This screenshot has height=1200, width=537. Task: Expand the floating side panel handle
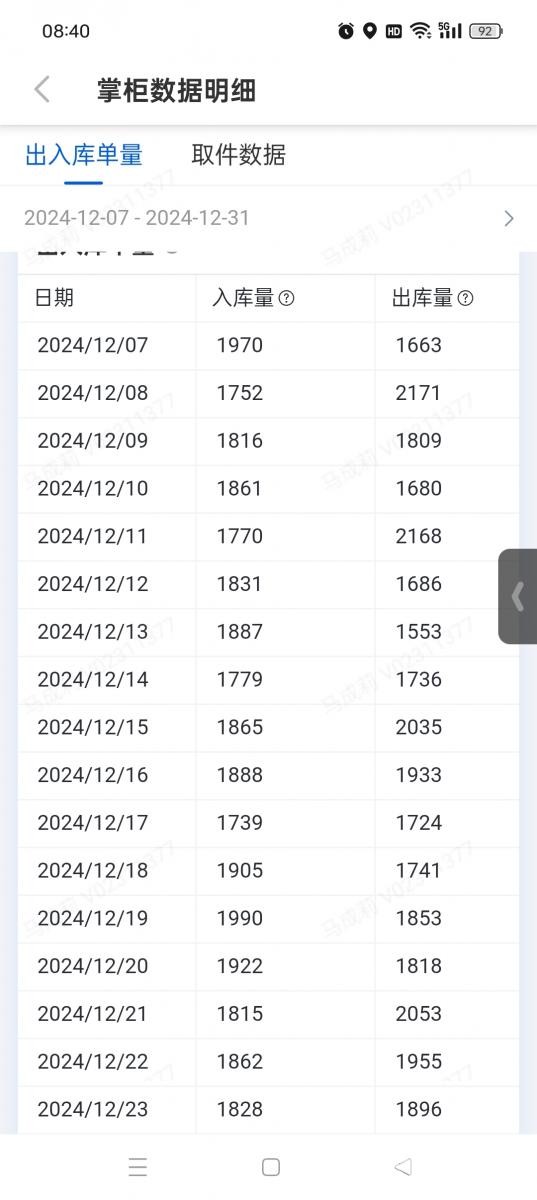[x=517, y=596]
